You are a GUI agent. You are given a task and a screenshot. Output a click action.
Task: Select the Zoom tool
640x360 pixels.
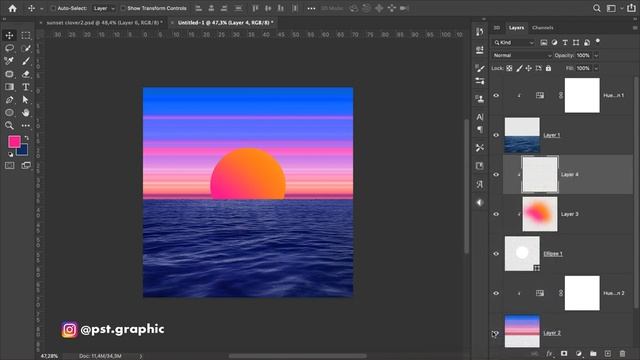(9, 125)
